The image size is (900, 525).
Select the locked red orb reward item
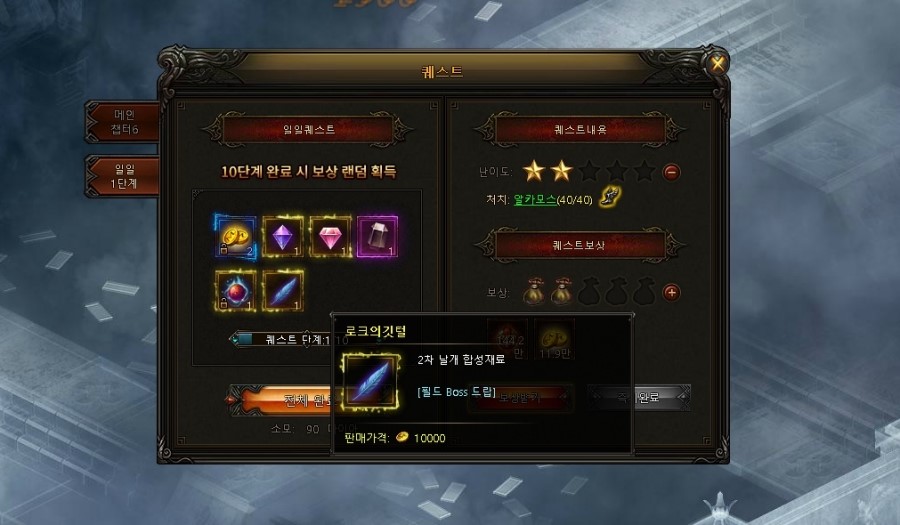235,290
